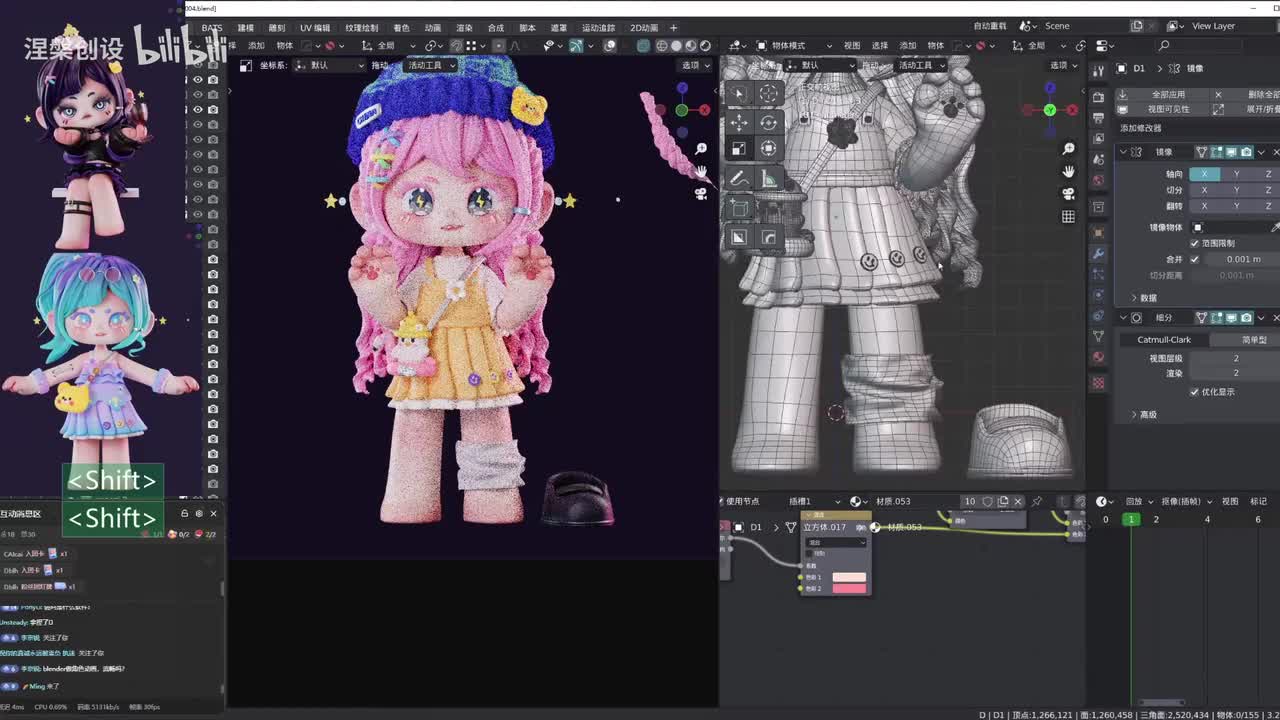Switch to the UV 编辑 workspace tab
This screenshot has height=720, width=1280.
(314, 28)
